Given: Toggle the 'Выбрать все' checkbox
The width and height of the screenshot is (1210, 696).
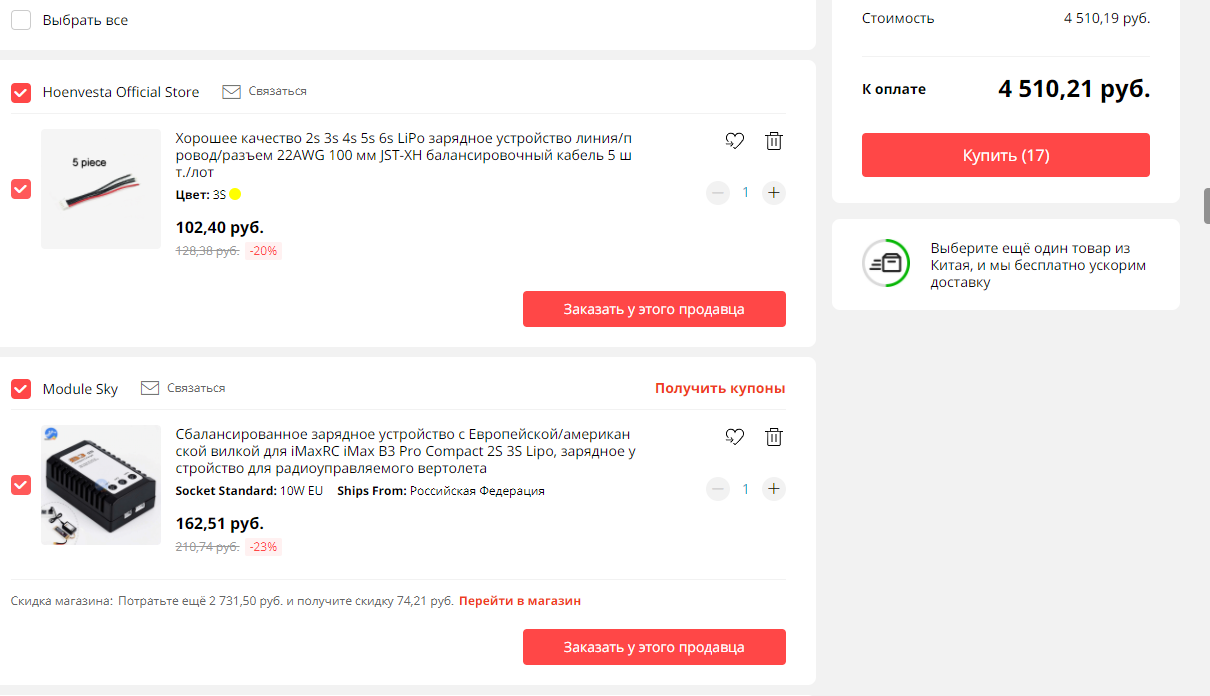Looking at the screenshot, I should pos(21,20).
